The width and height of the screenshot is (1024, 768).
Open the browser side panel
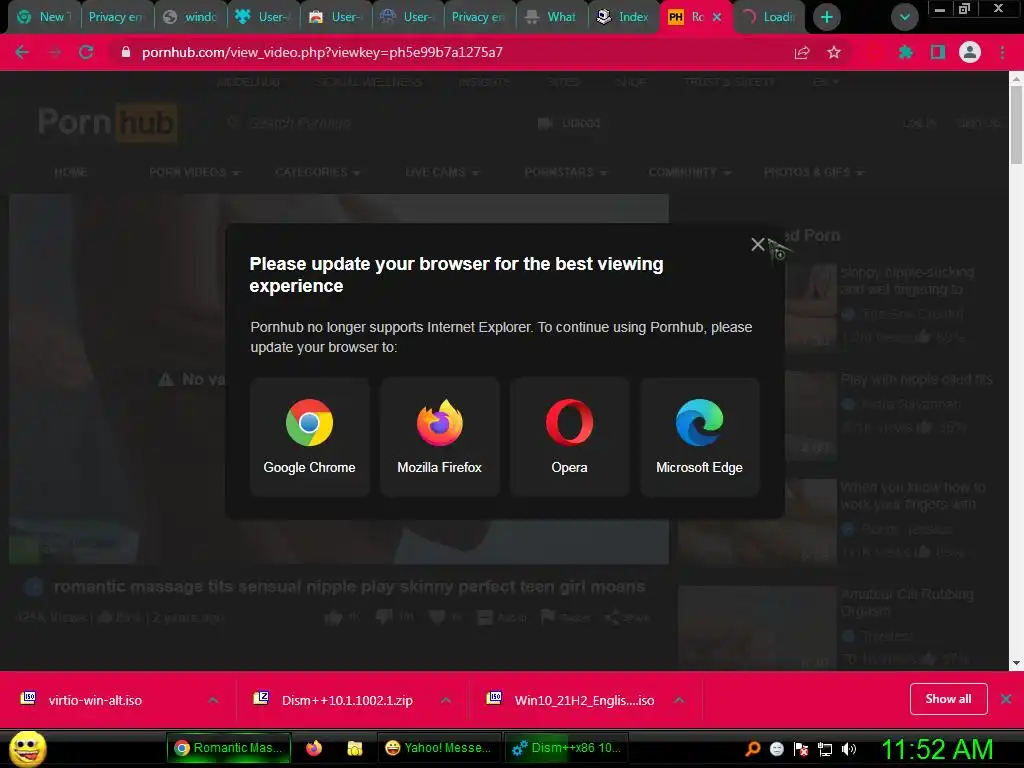tap(938, 52)
